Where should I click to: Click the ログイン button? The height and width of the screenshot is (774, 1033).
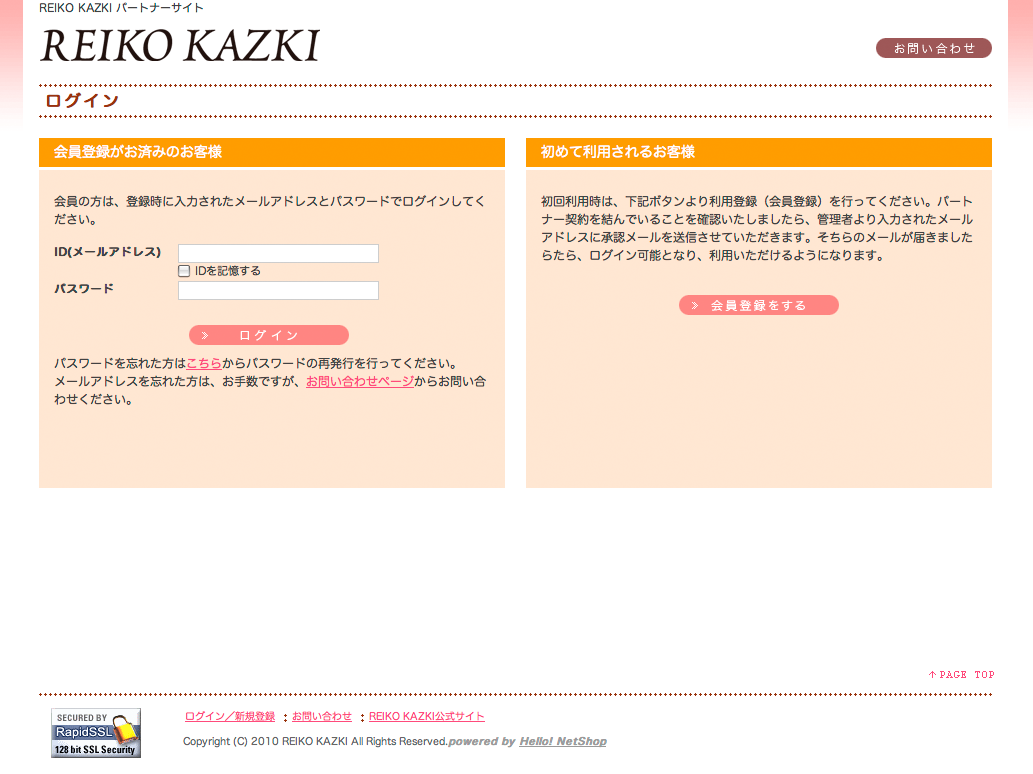point(269,335)
